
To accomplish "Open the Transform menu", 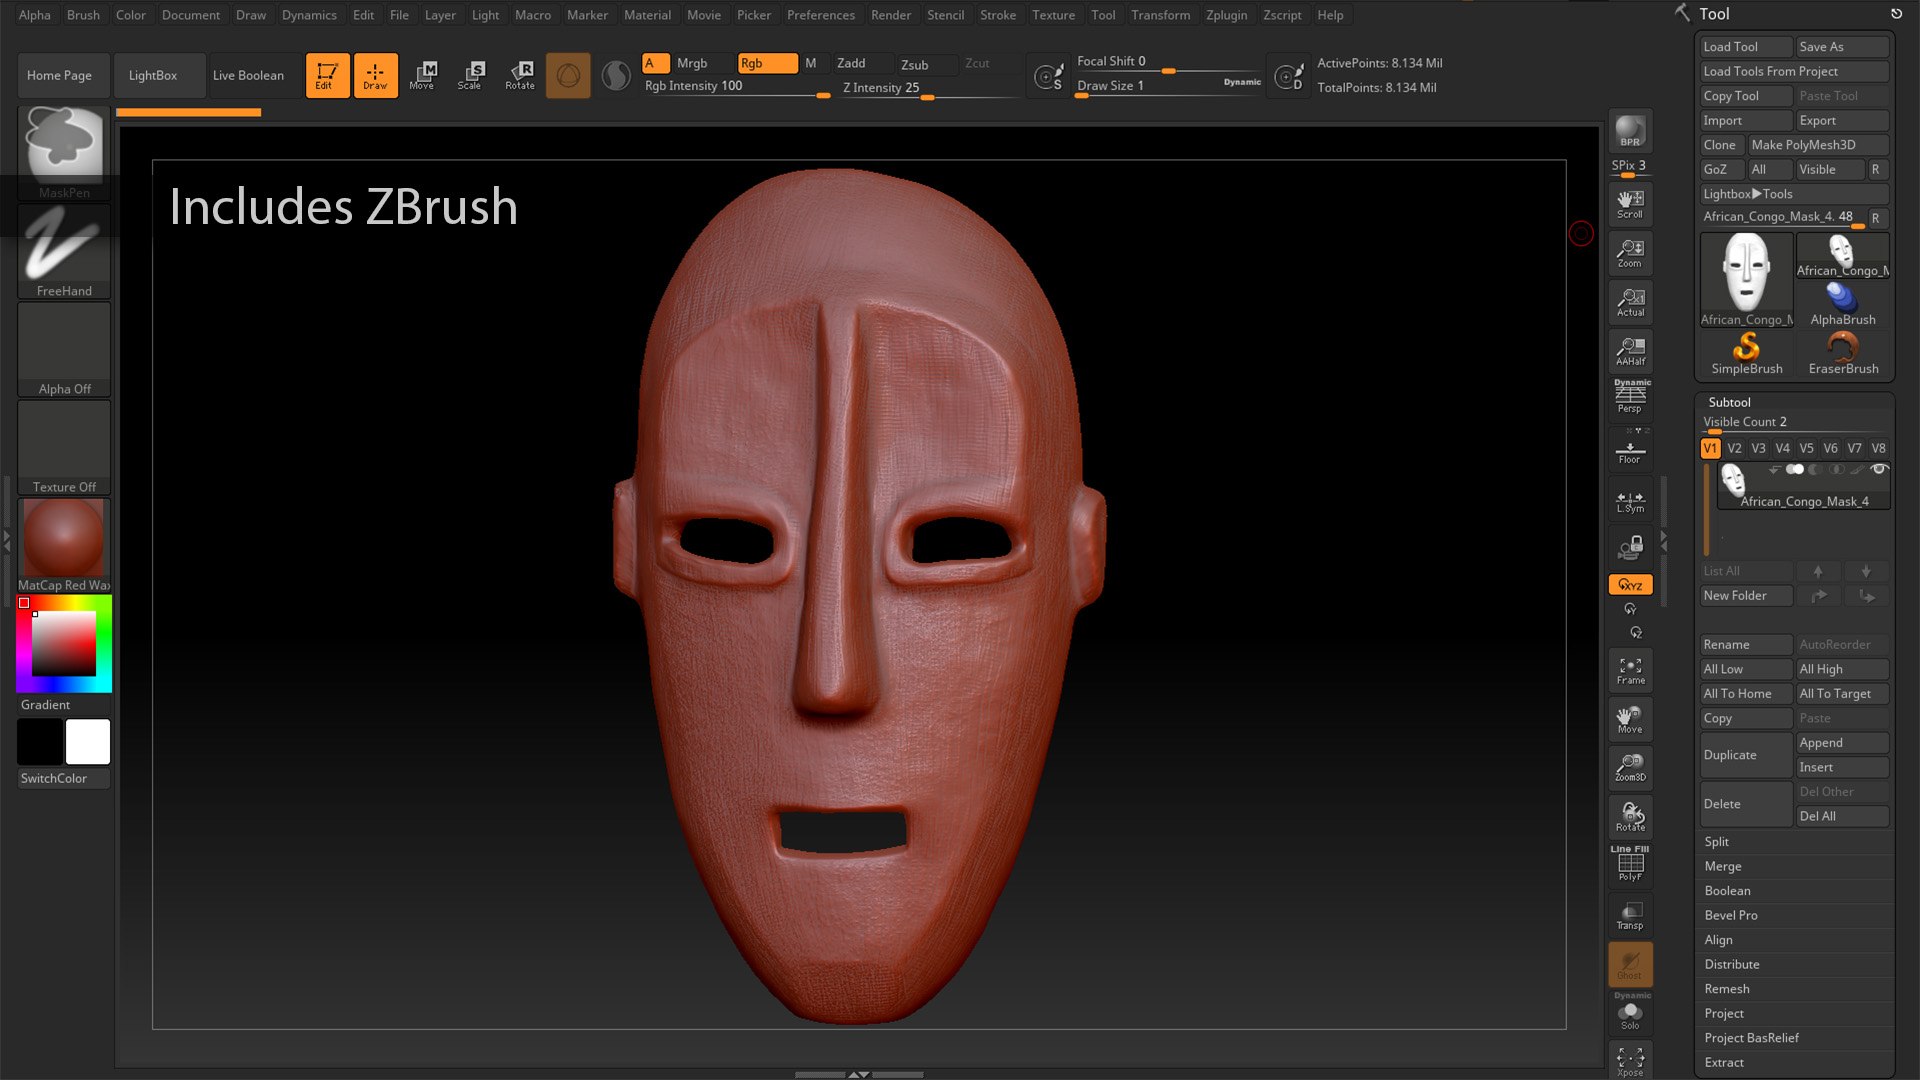I will pyautogui.click(x=1160, y=15).
